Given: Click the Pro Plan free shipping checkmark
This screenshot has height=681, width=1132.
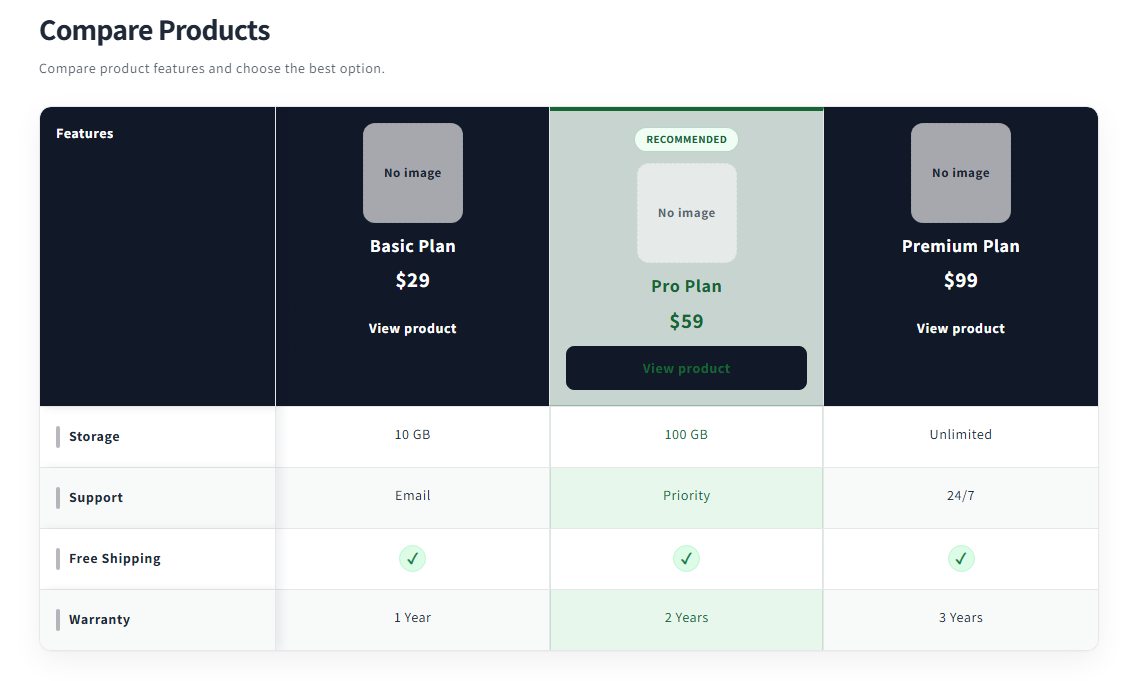Looking at the screenshot, I should tap(686, 558).
